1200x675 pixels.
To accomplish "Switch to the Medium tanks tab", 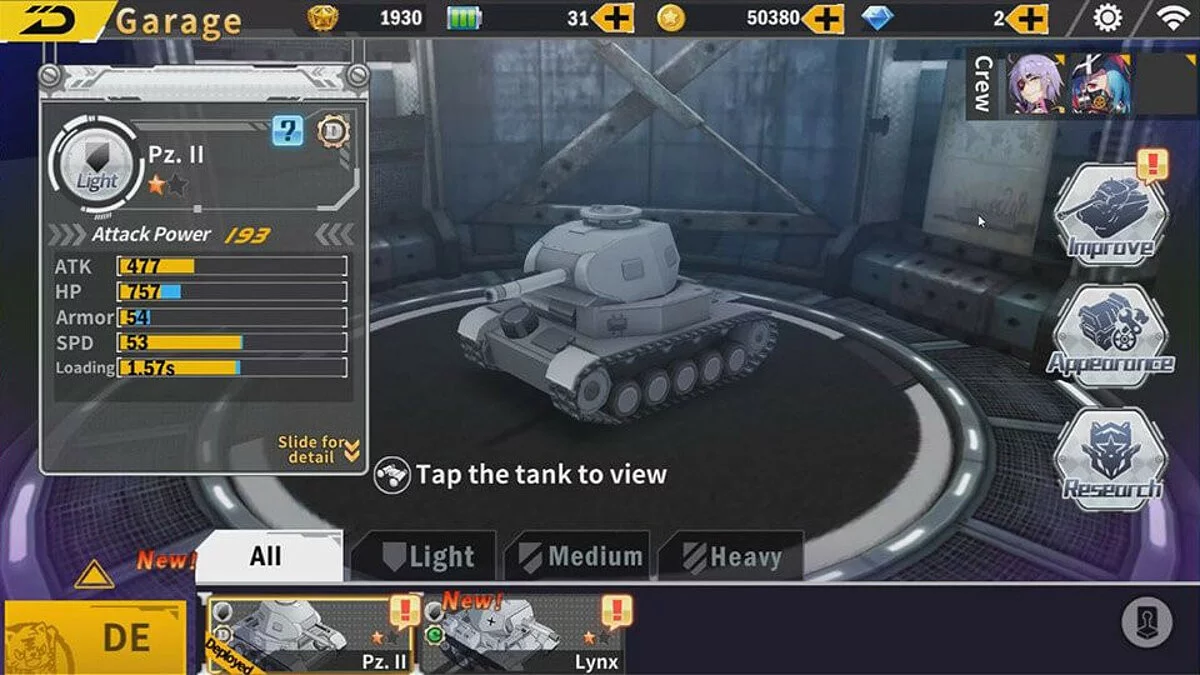I will (x=577, y=556).
